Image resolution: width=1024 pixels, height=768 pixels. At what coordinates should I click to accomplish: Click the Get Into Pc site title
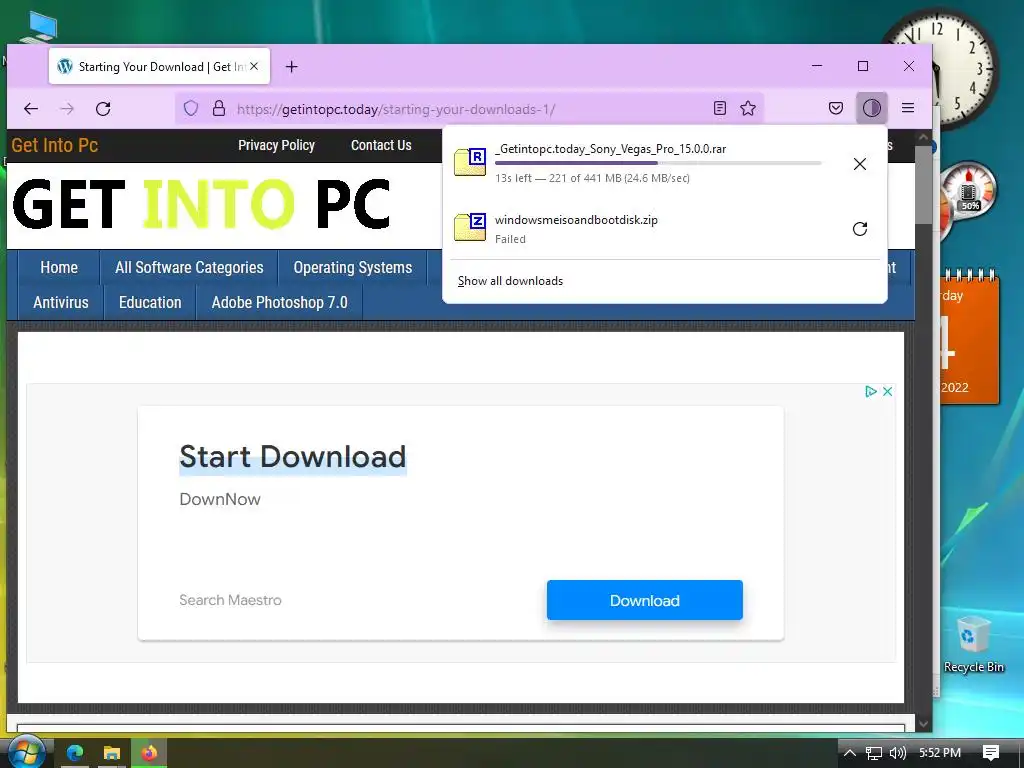coord(55,145)
